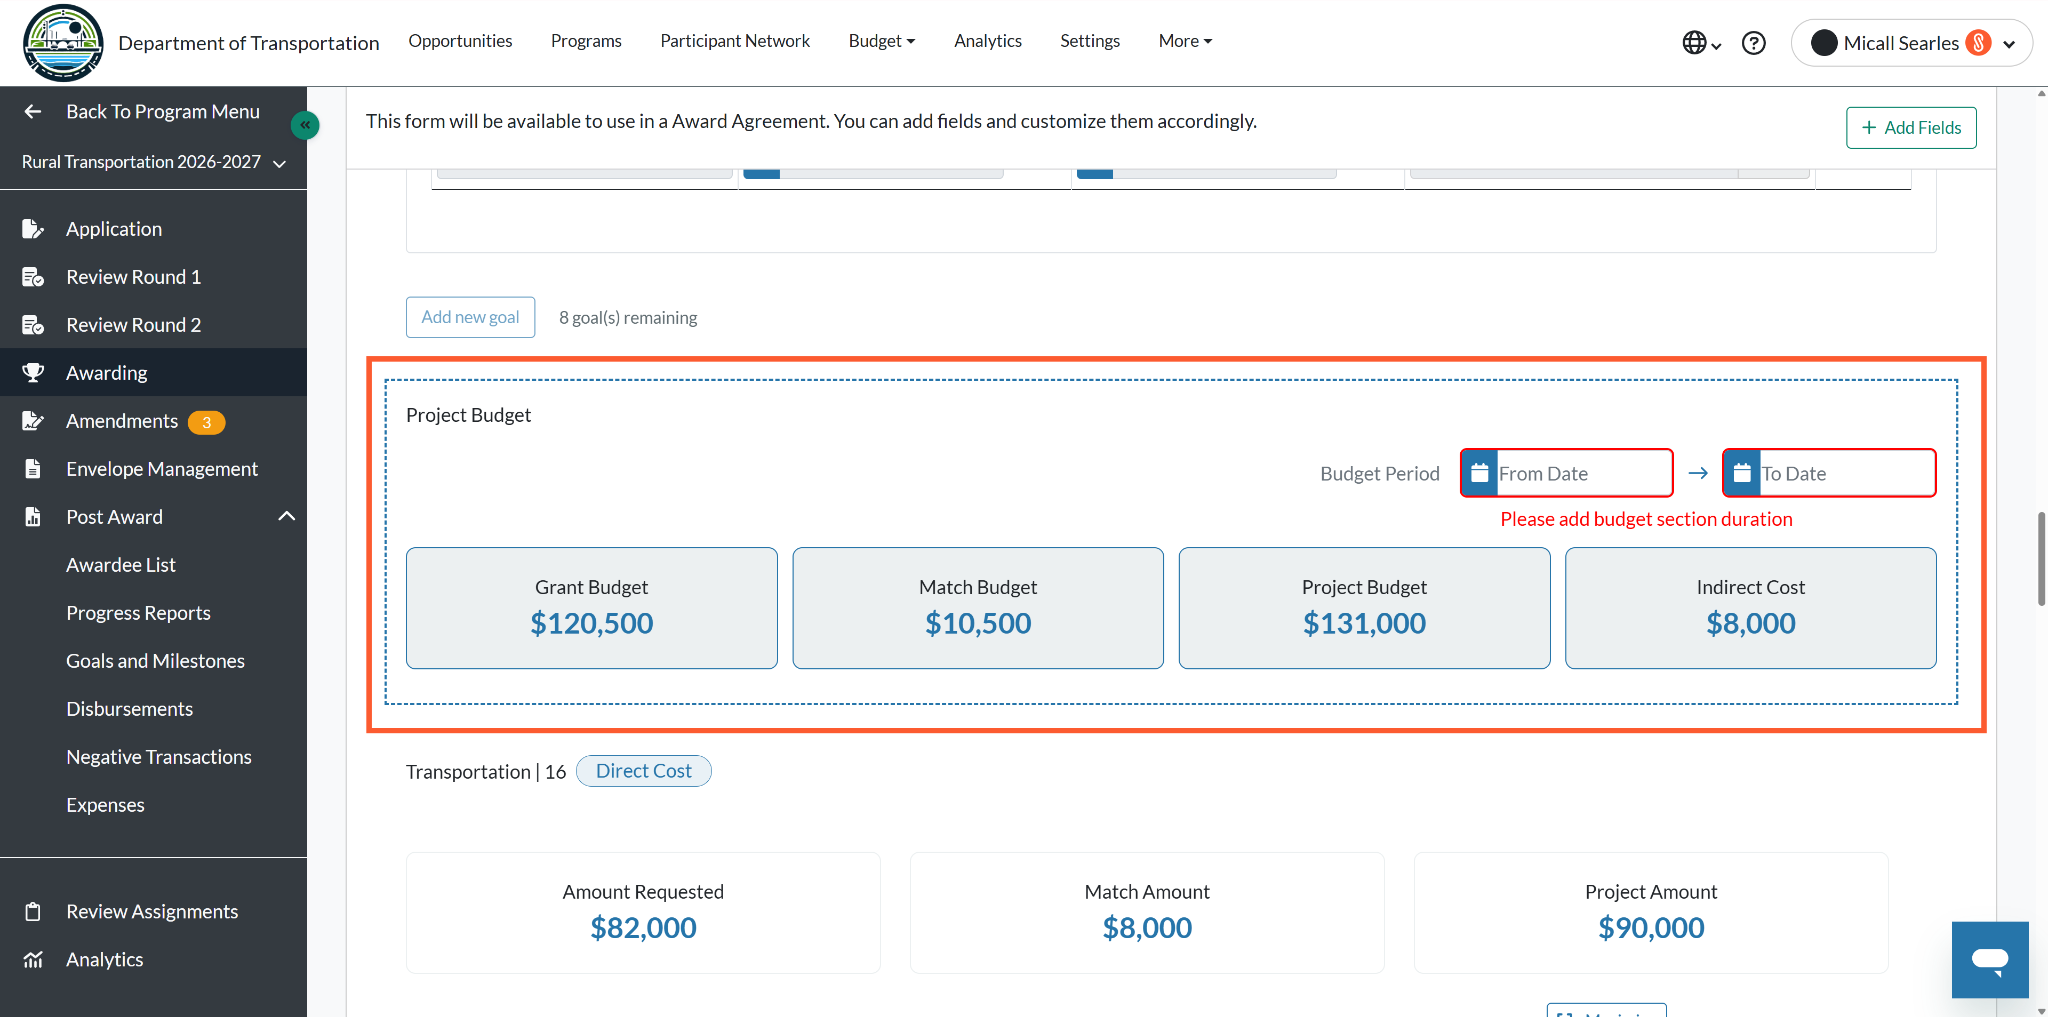Click the Micall Searles profile avatar
This screenshot has width=2048, height=1017.
tap(1824, 43)
